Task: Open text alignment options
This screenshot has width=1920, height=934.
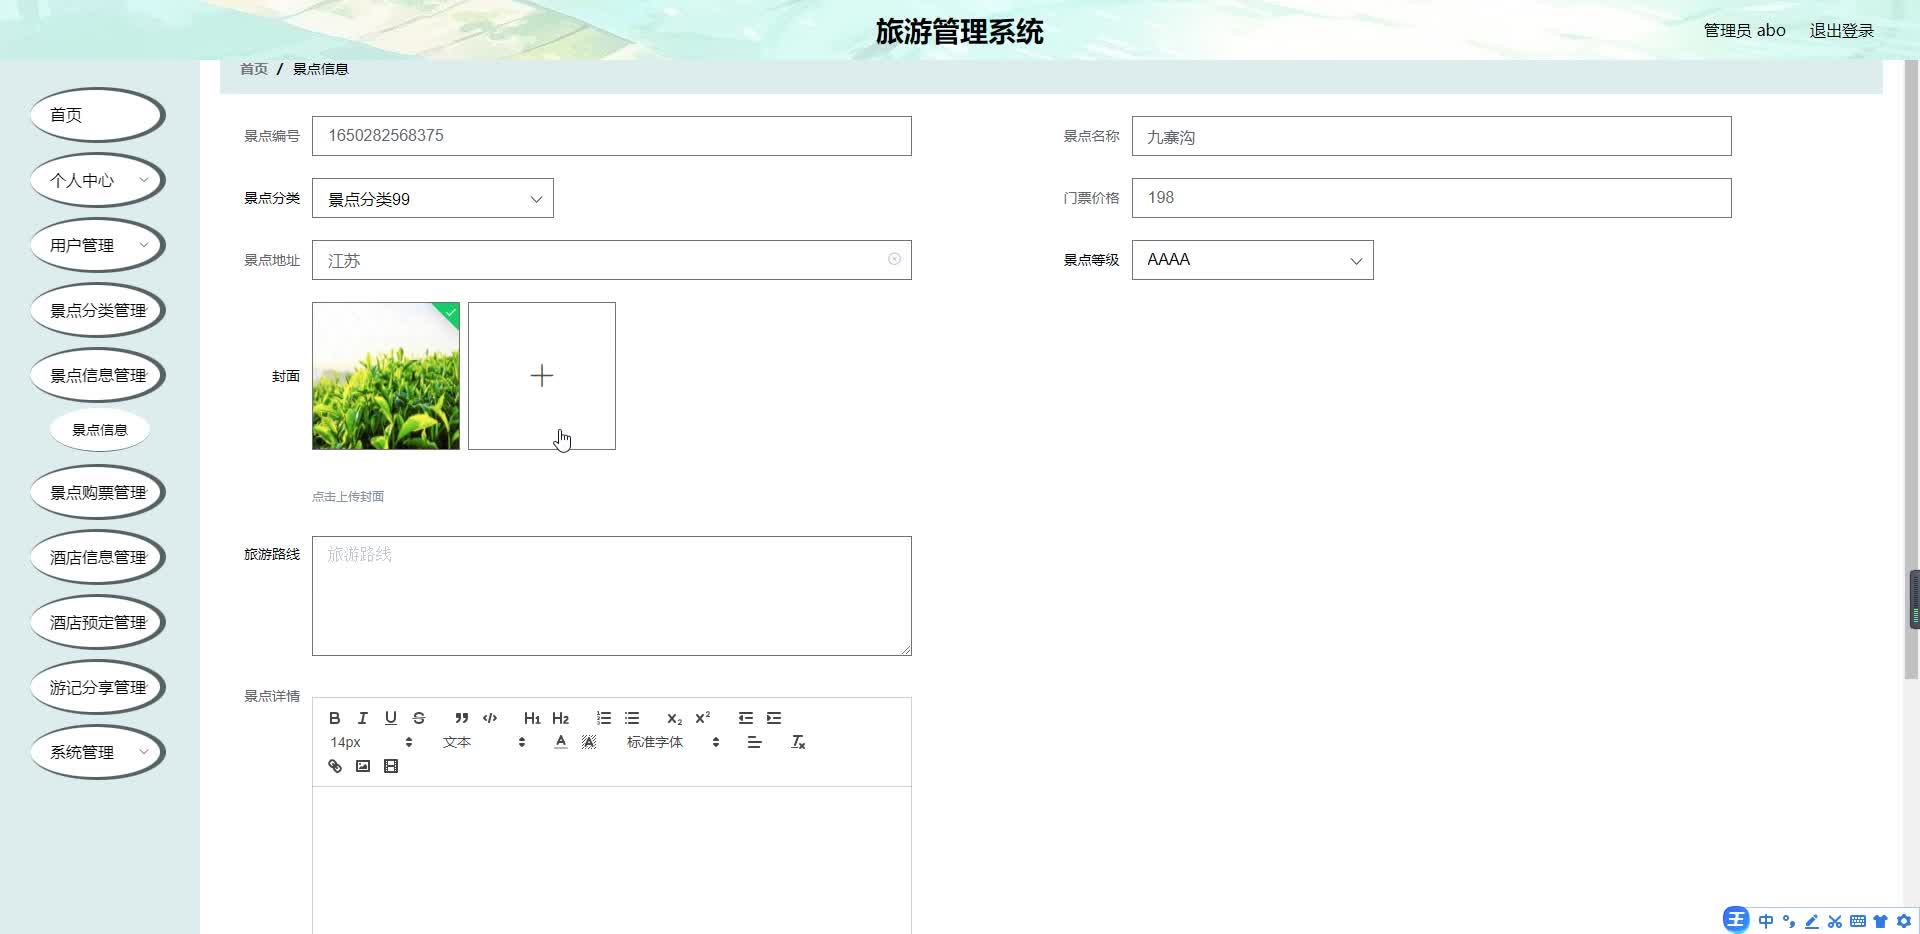Action: pos(755,742)
